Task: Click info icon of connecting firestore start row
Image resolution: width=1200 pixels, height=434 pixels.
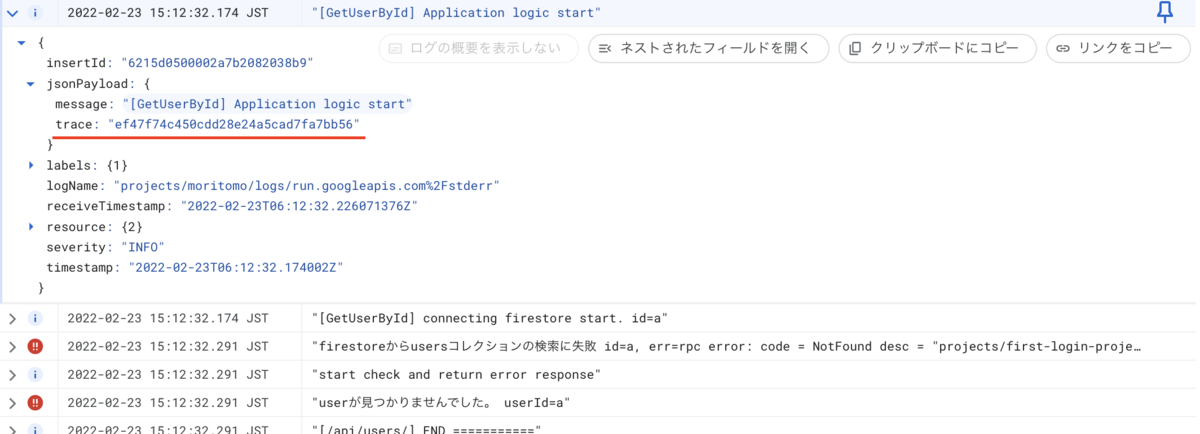Action: pyautogui.click(x=35, y=319)
